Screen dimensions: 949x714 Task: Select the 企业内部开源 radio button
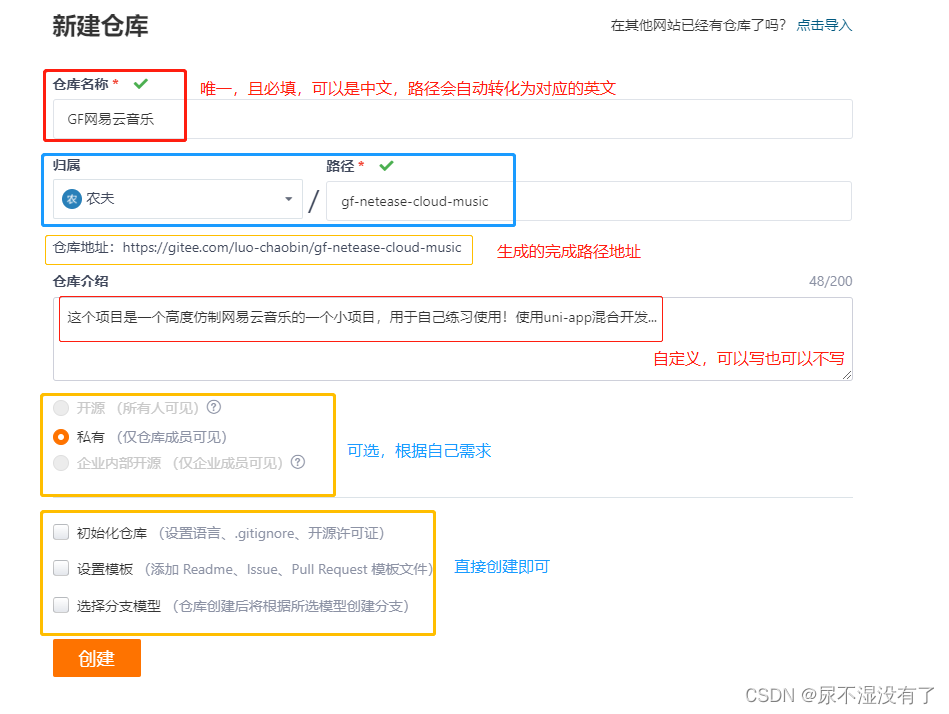61,463
